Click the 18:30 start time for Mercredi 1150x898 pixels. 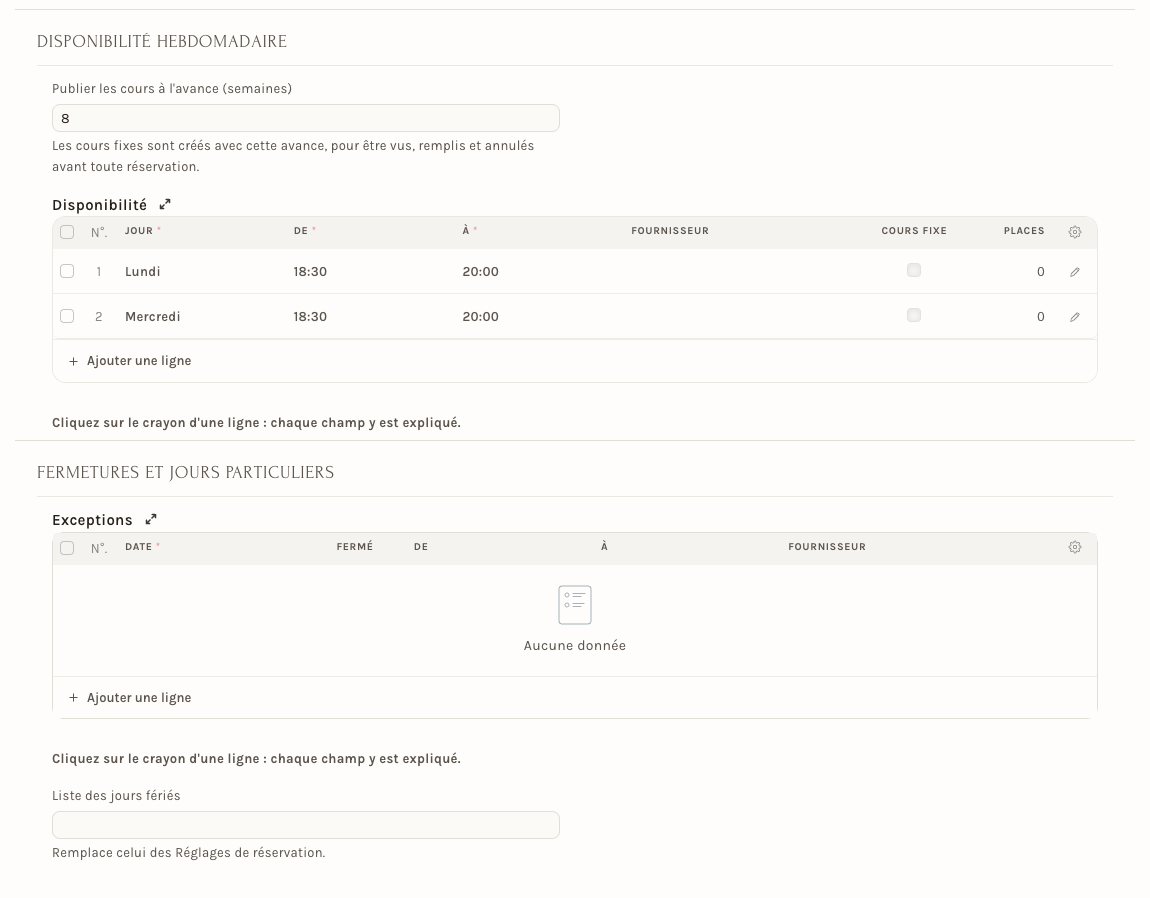point(310,316)
